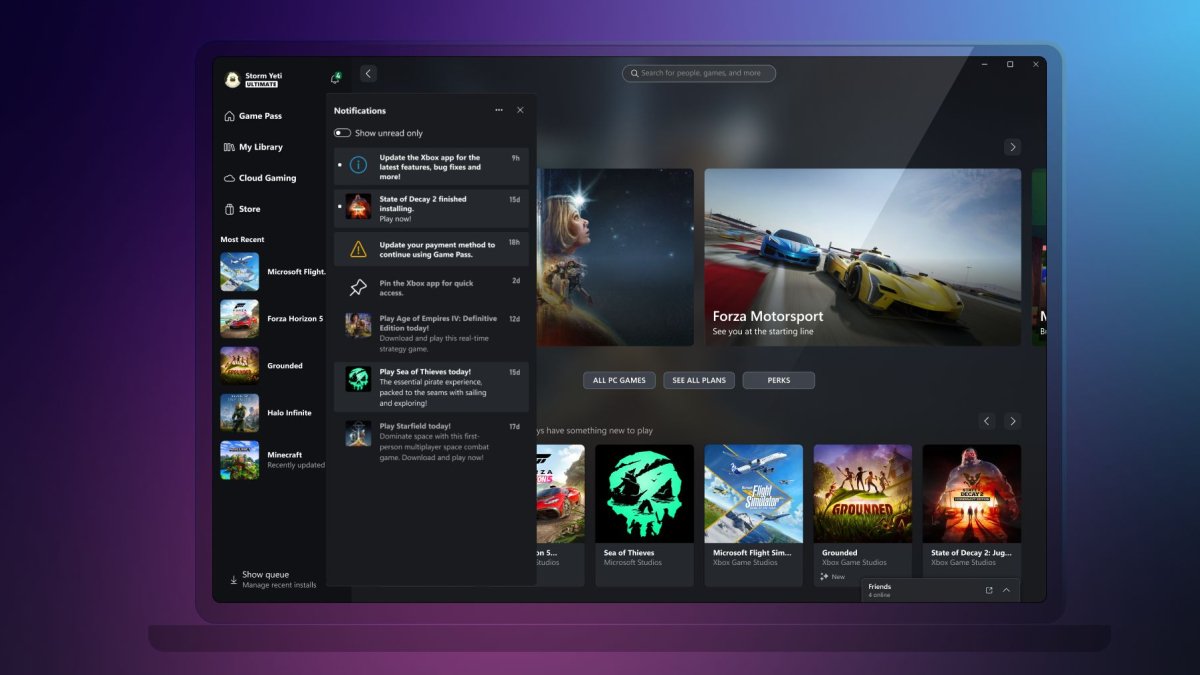Click the search magnifier icon
This screenshot has height=675, width=1200.
634,73
